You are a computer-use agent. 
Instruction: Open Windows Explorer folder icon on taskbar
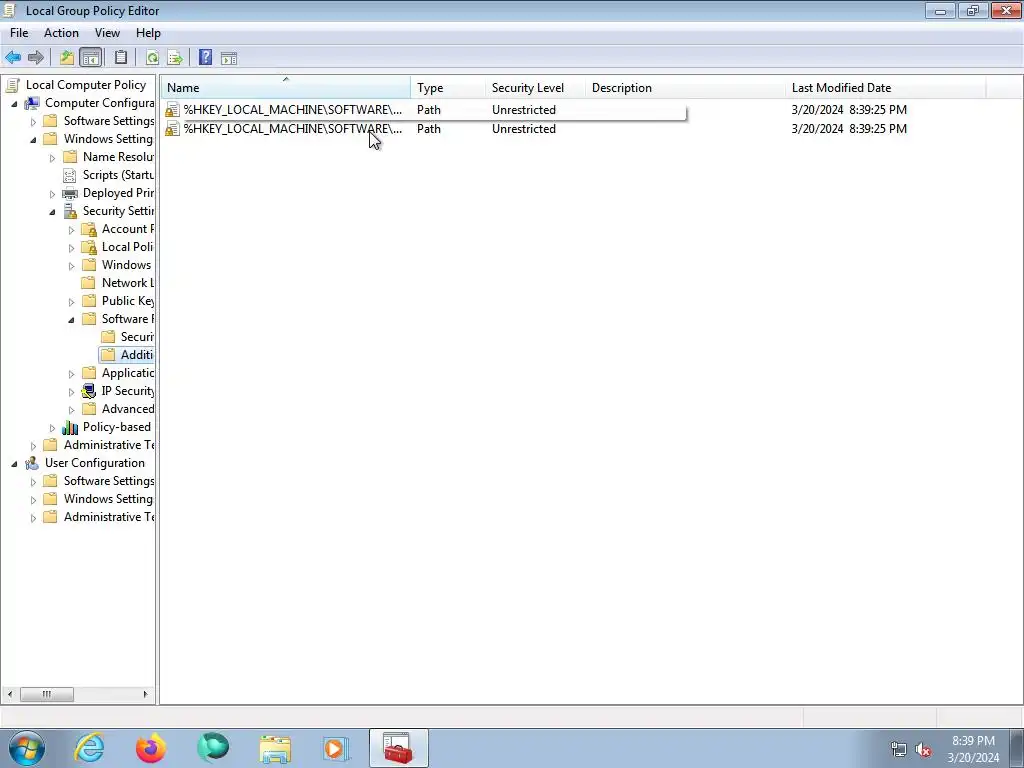(275, 748)
